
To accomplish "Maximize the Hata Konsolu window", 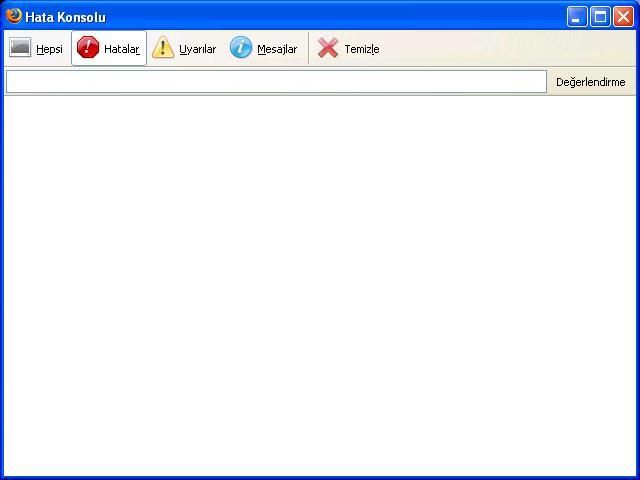I will click(600, 17).
